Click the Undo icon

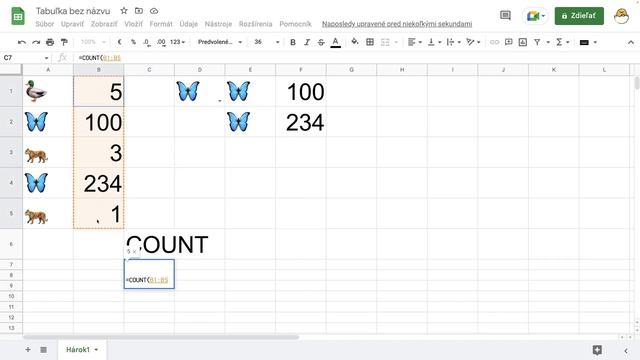point(22,42)
